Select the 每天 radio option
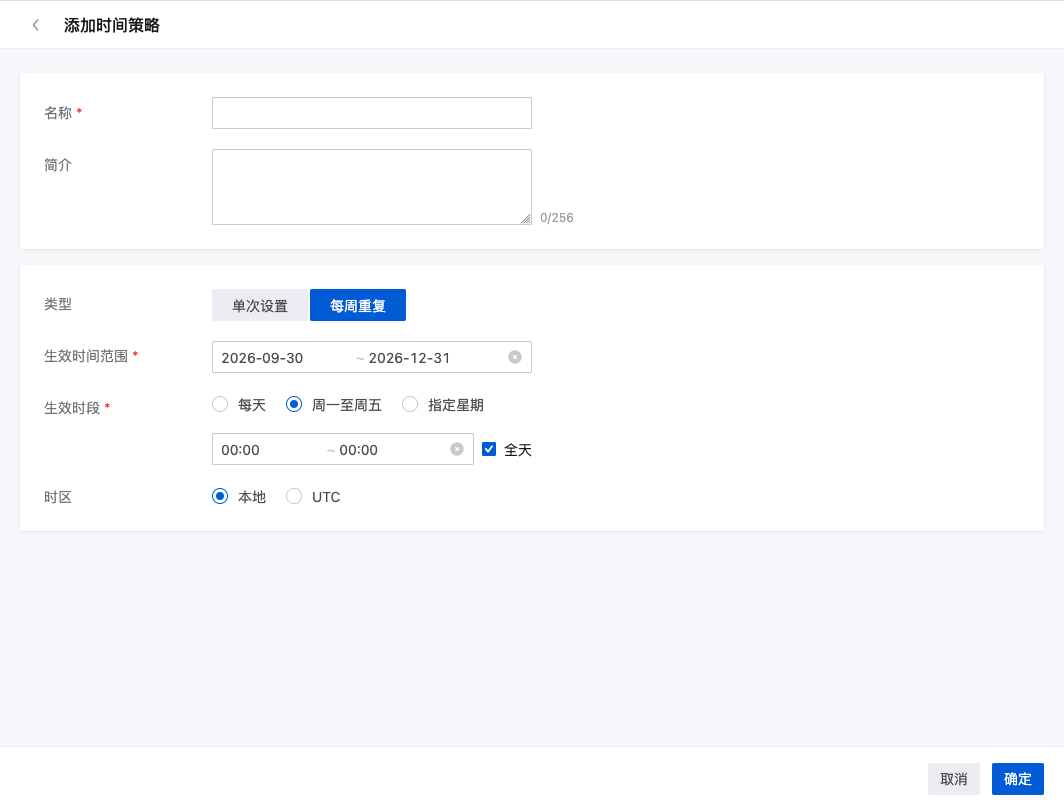This screenshot has width=1064, height=810. click(220, 404)
